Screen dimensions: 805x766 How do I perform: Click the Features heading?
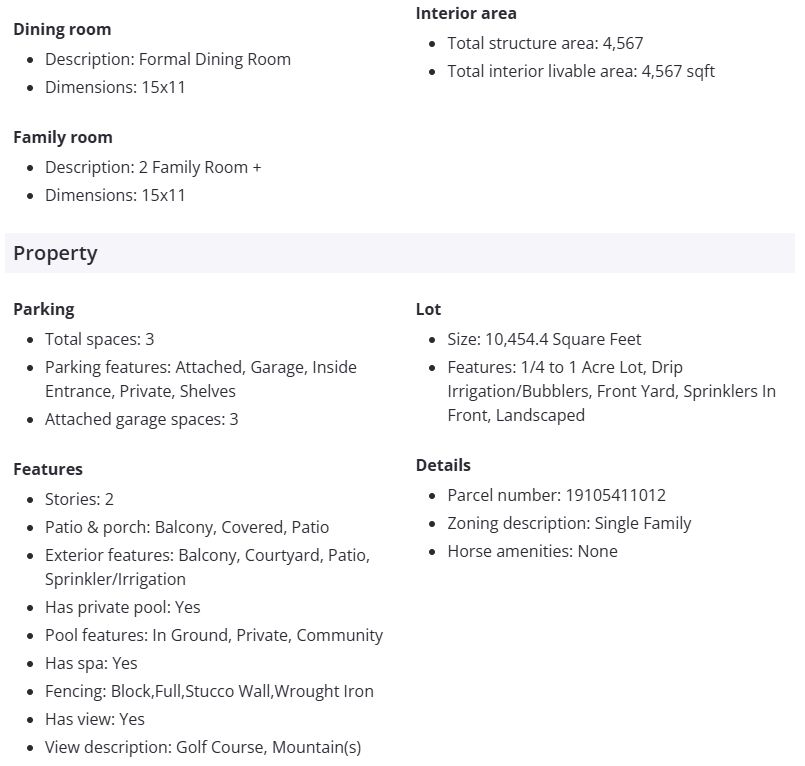coord(48,469)
